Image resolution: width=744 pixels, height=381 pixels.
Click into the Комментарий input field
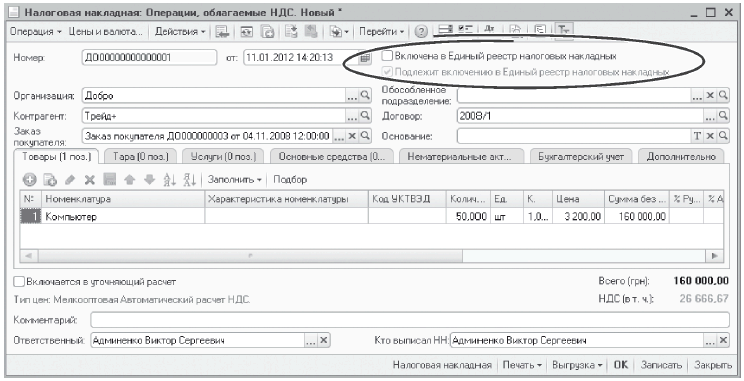[410, 320]
